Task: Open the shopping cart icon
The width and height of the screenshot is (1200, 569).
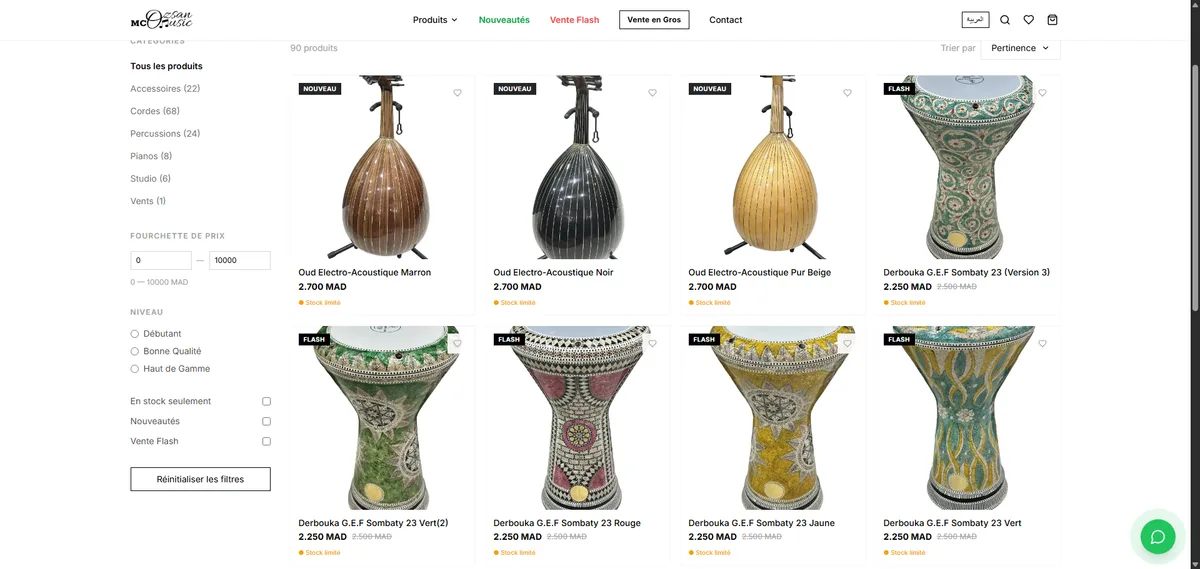Action: pos(1052,19)
